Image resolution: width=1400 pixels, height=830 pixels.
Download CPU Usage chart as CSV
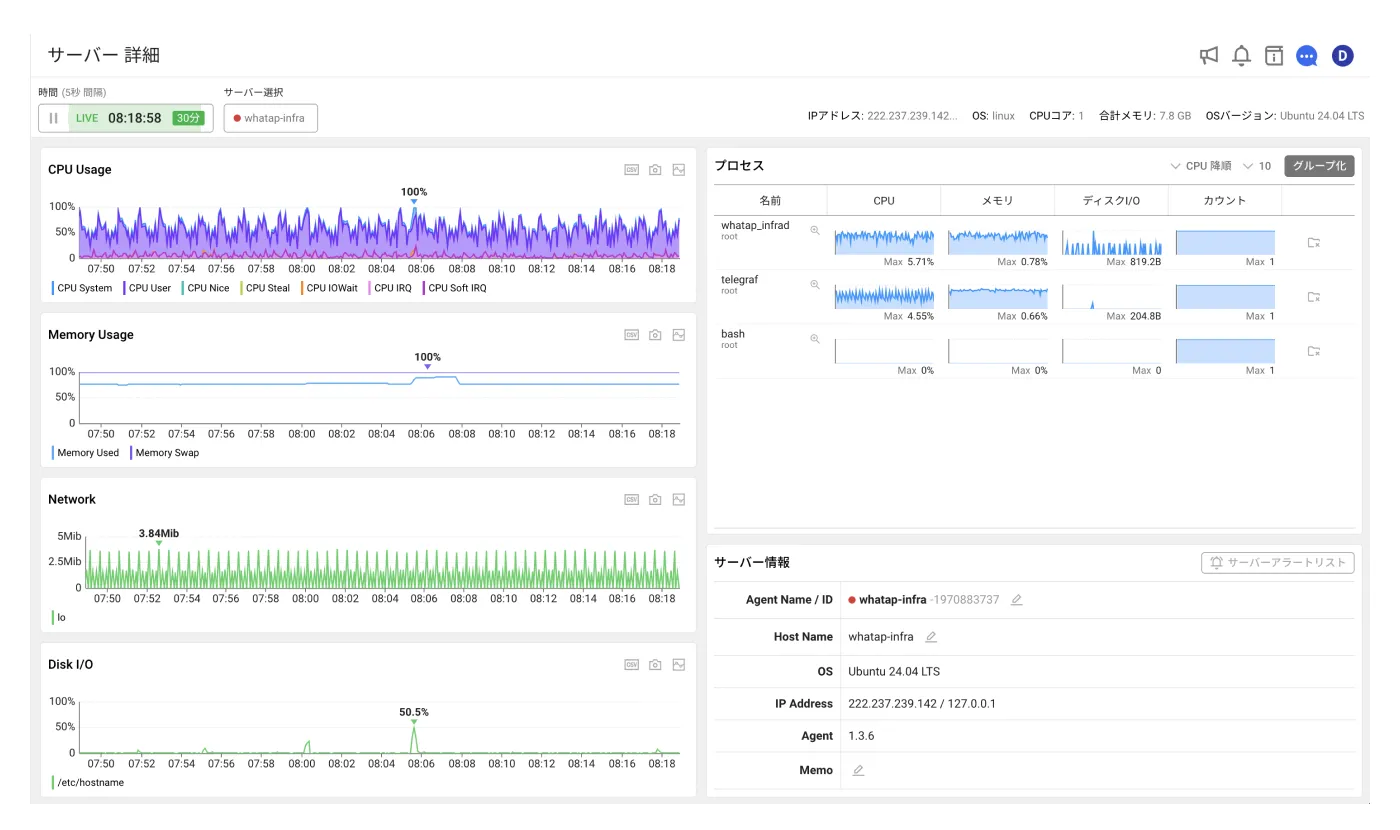(631, 170)
